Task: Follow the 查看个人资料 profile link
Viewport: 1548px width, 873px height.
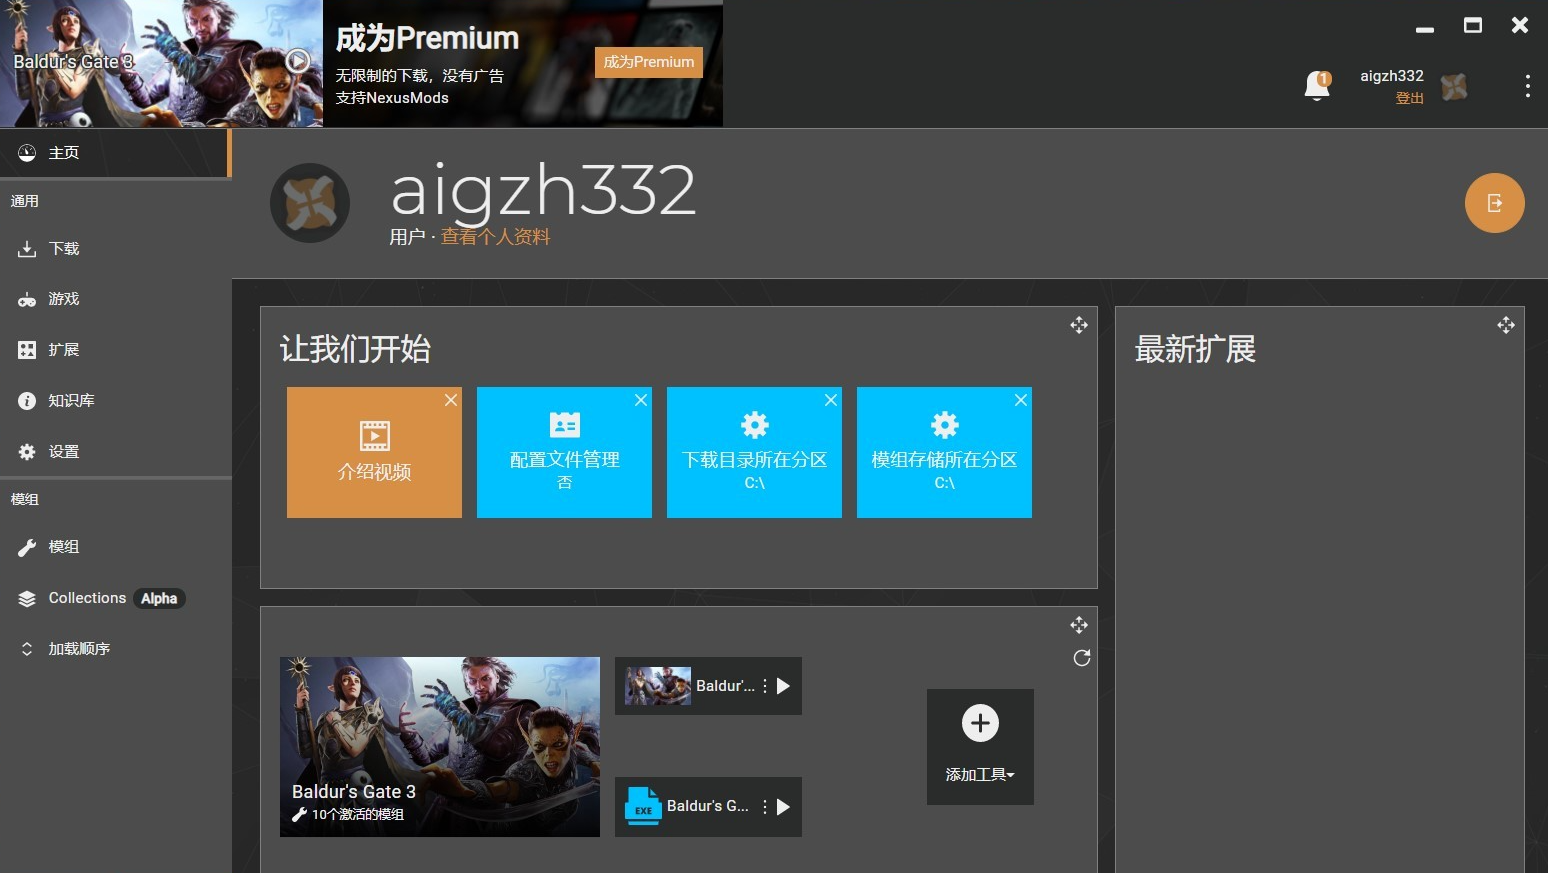Action: click(495, 237)
